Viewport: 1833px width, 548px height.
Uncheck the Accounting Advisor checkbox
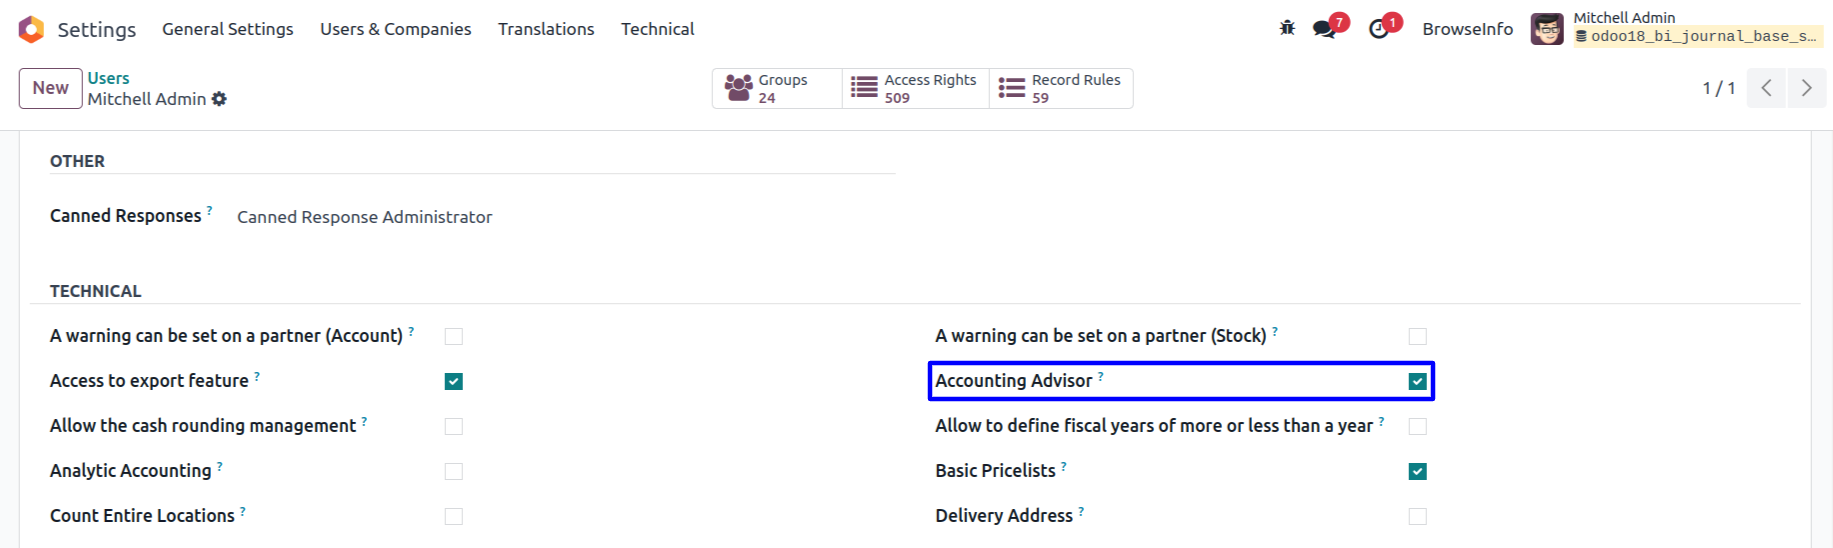[x=1417, y=381]
